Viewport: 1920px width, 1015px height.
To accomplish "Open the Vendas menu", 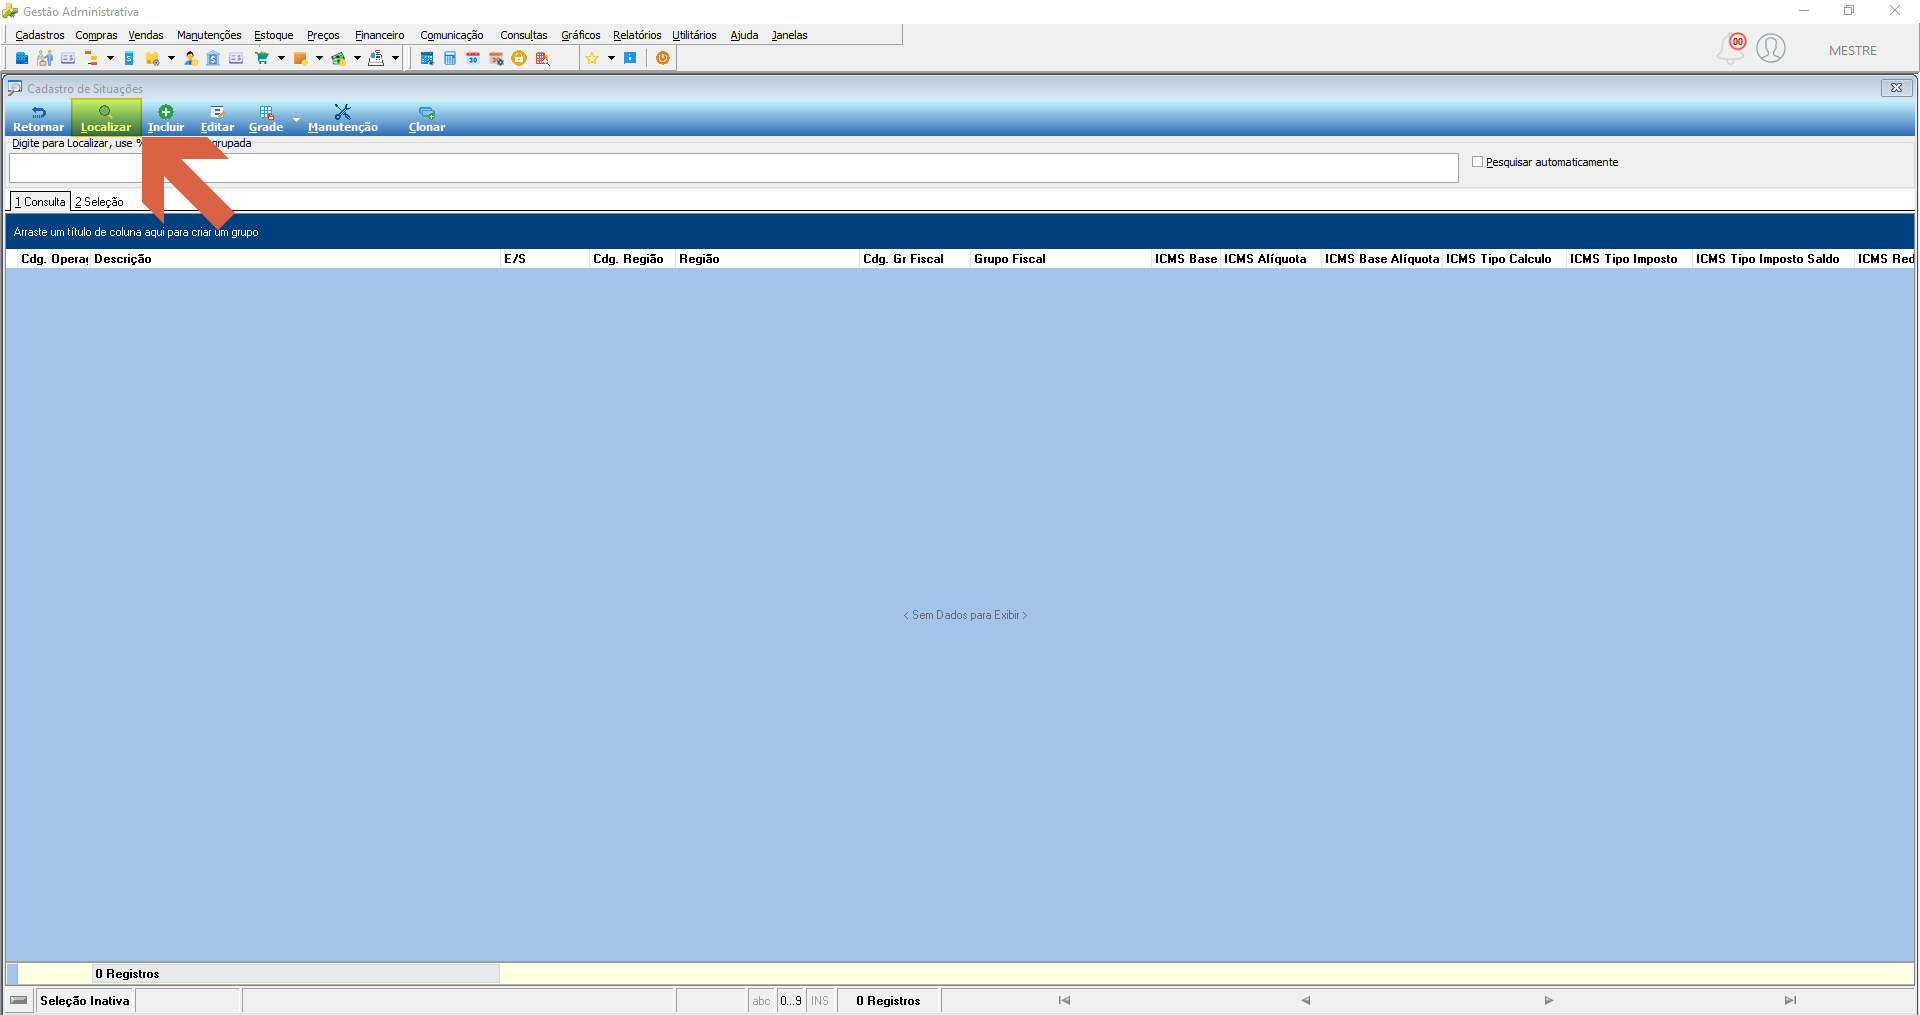I will pos(146,35).
